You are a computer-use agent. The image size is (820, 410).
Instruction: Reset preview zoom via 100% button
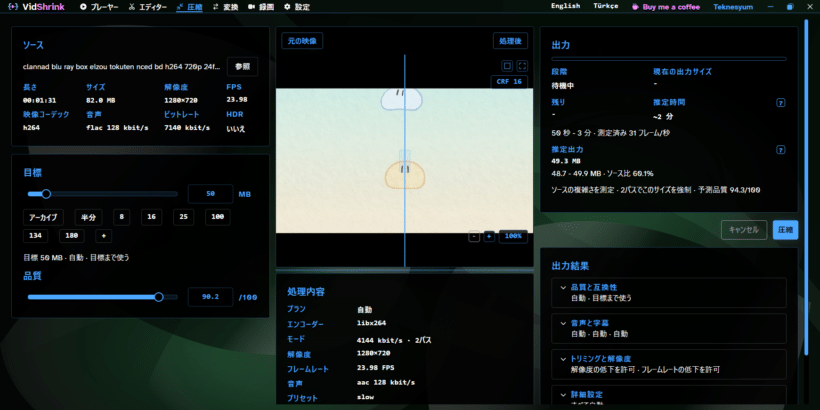(513, 236)
